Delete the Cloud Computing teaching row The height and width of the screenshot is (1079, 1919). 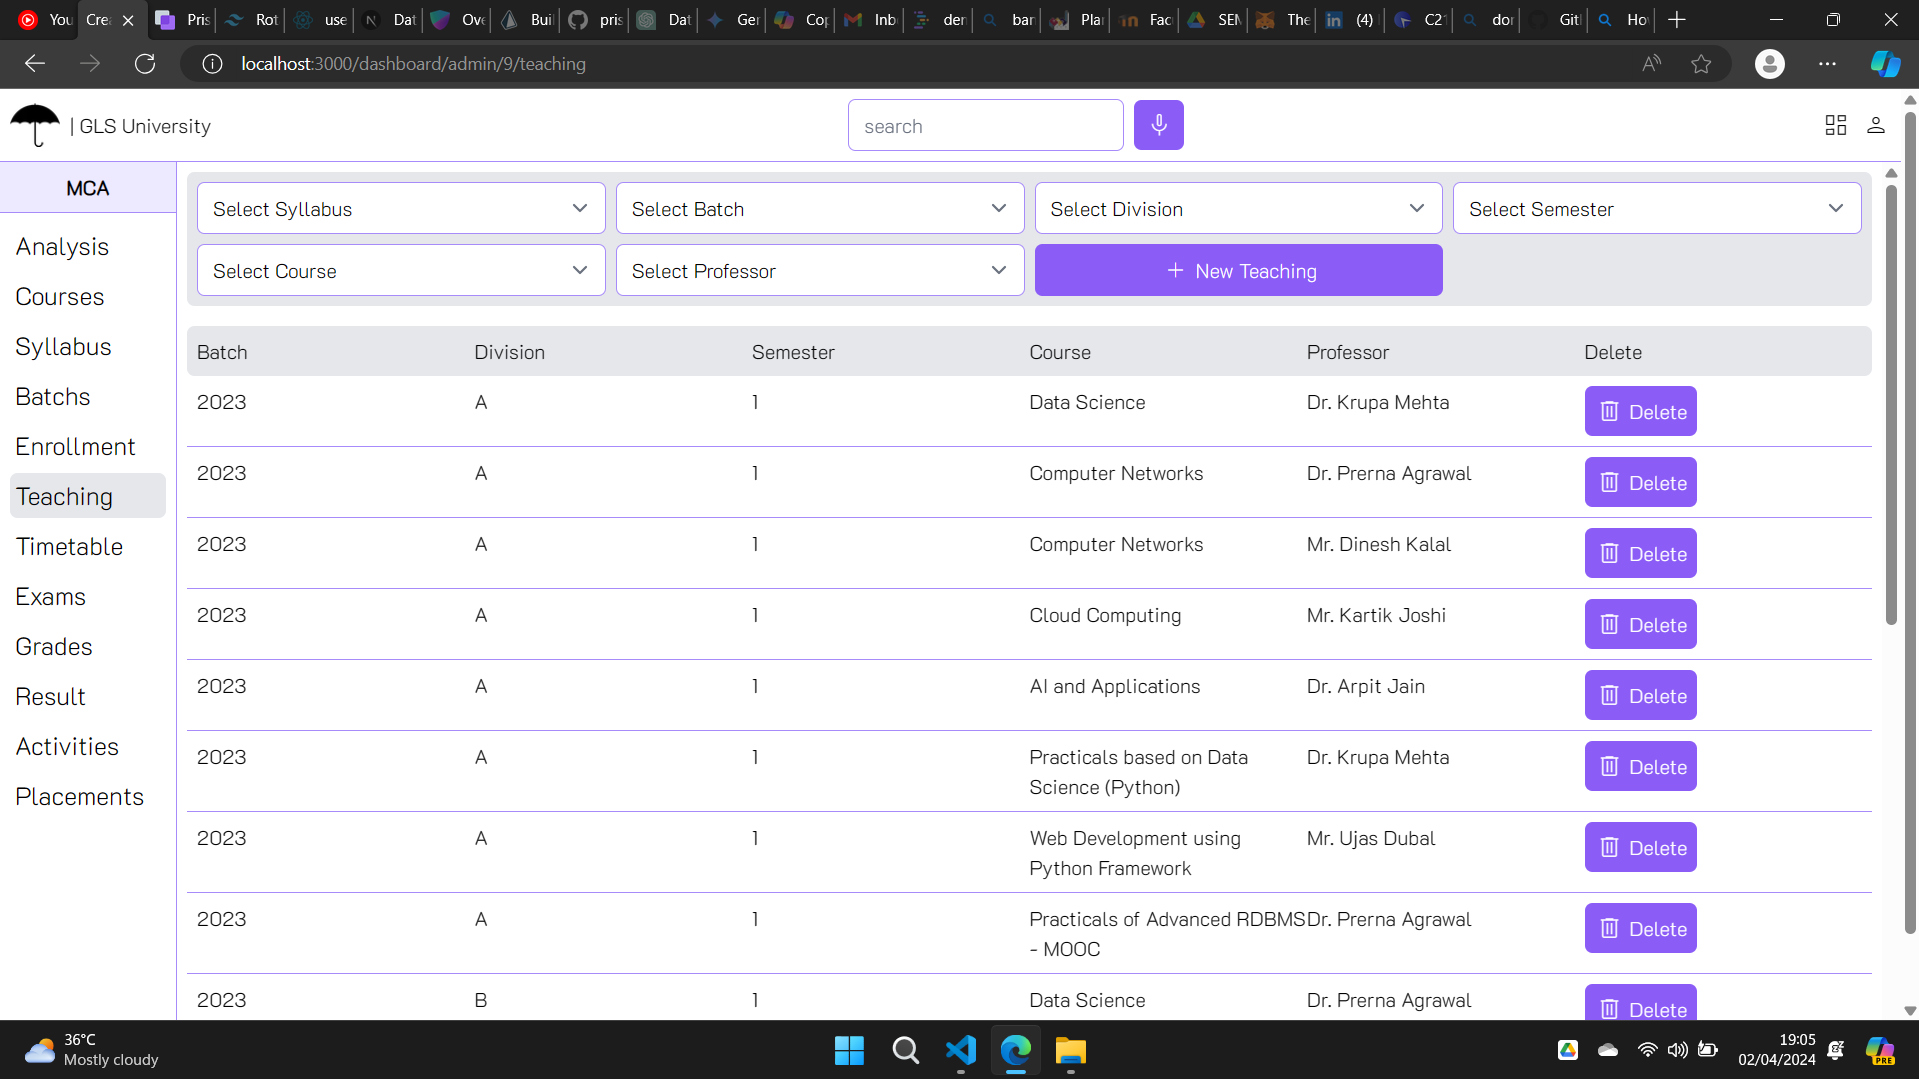(x=1640, y=625)
